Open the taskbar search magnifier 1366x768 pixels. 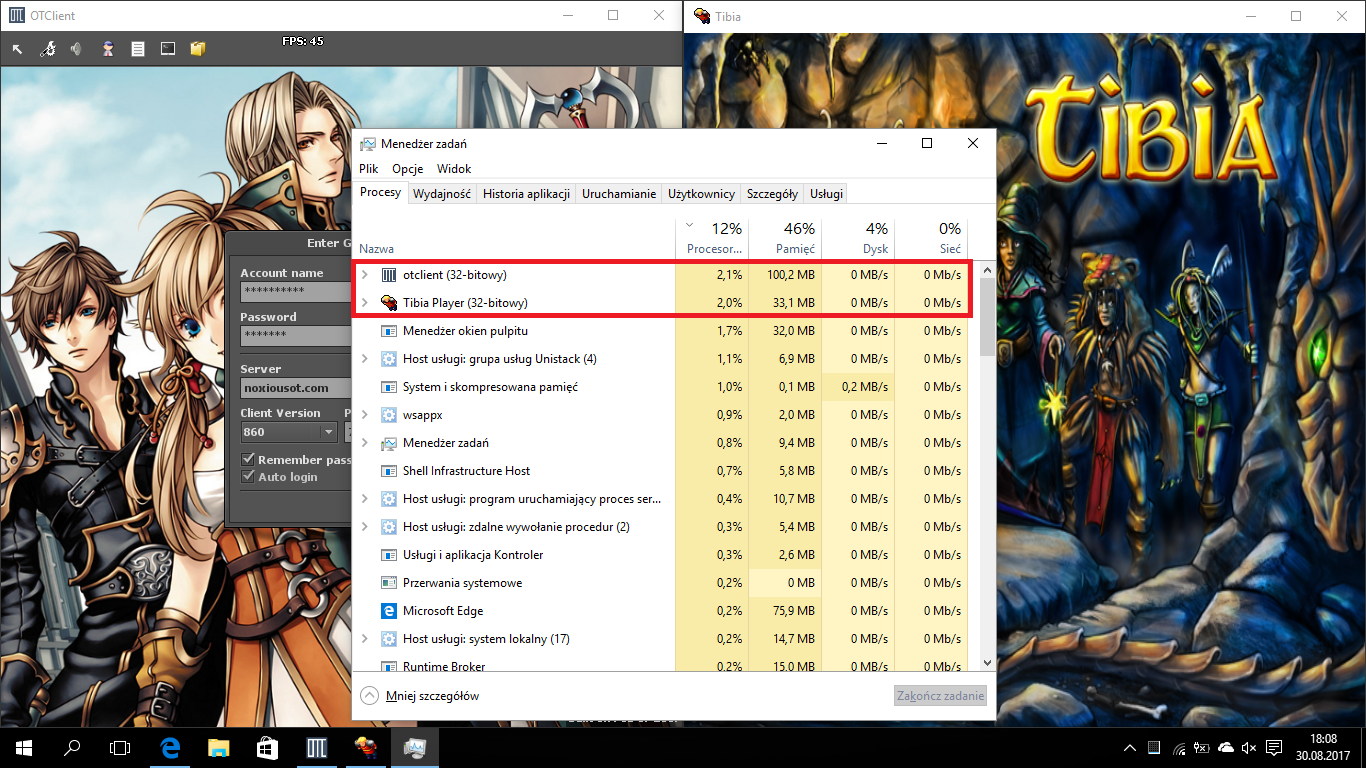72,747
